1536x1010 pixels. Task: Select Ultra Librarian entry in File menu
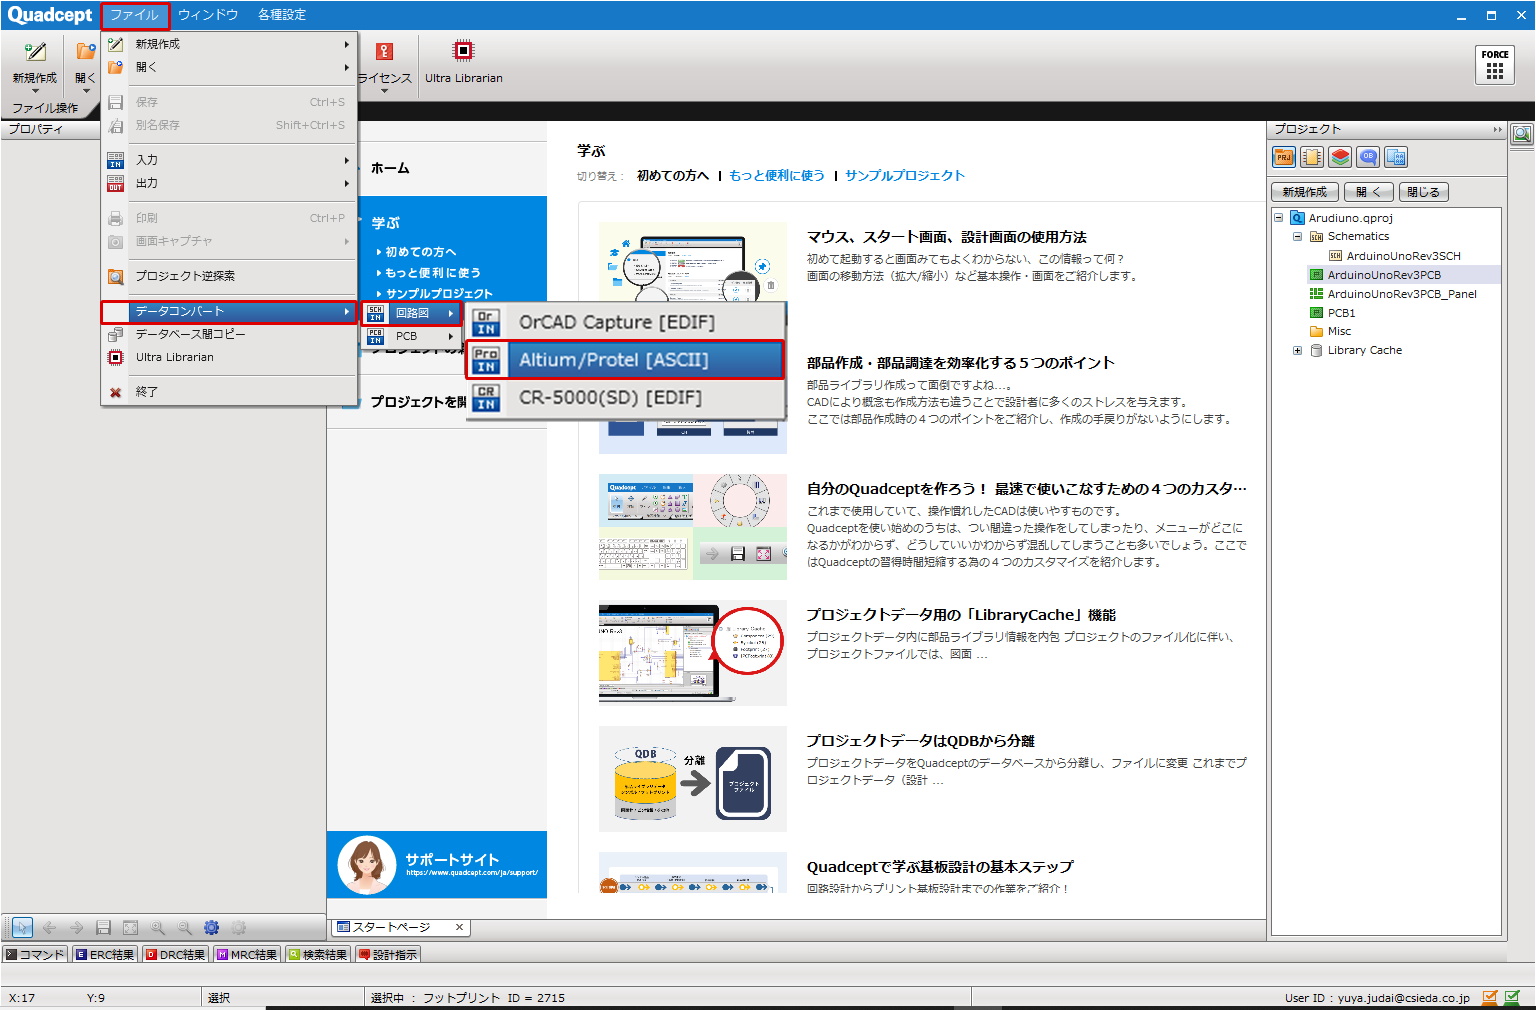pos(229,357)
